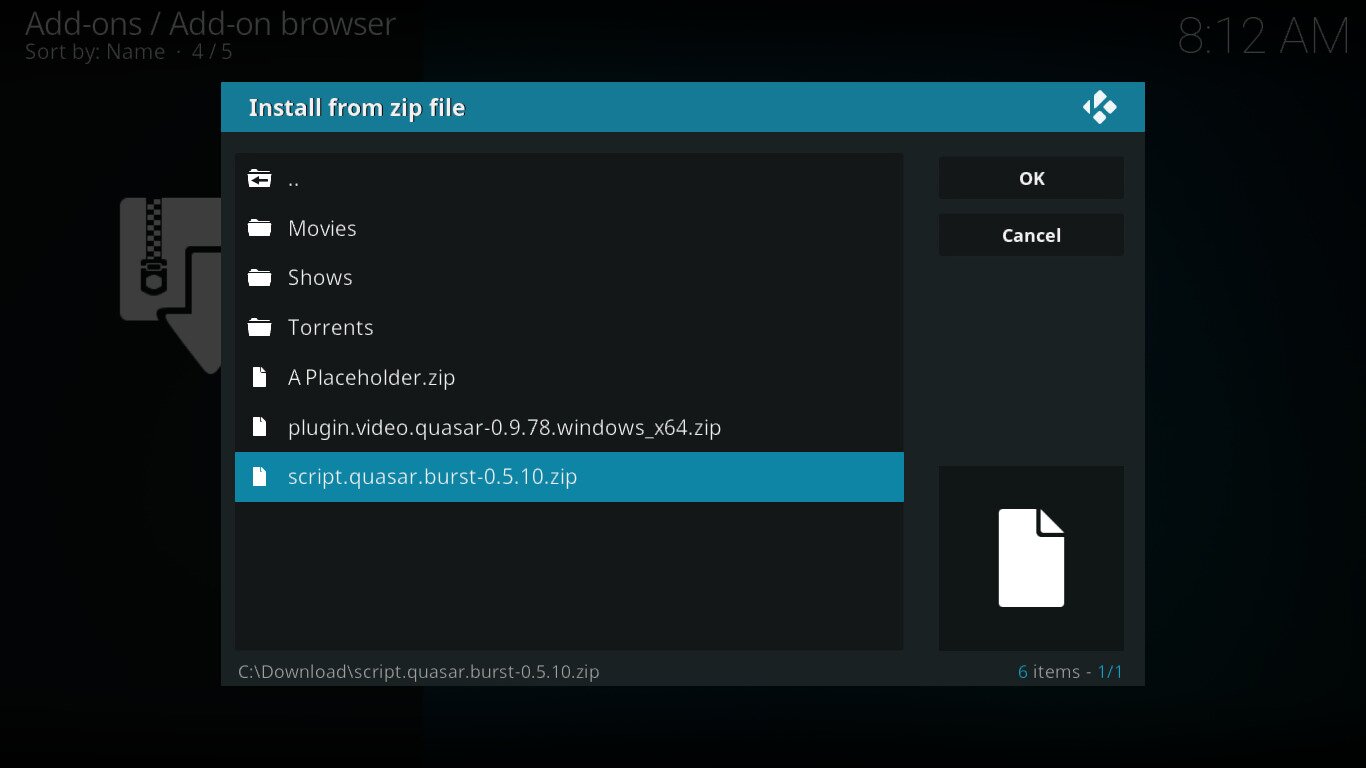Click the Shows folder icon
1366x768 pixels.
tap(260, 277)
